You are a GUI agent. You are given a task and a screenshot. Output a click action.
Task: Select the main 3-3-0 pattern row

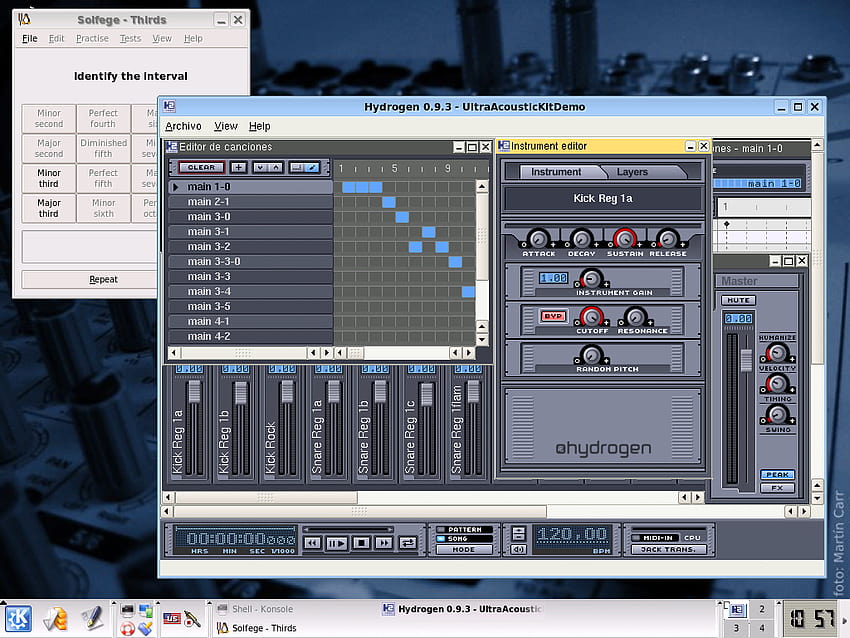[x=251, y=262]
